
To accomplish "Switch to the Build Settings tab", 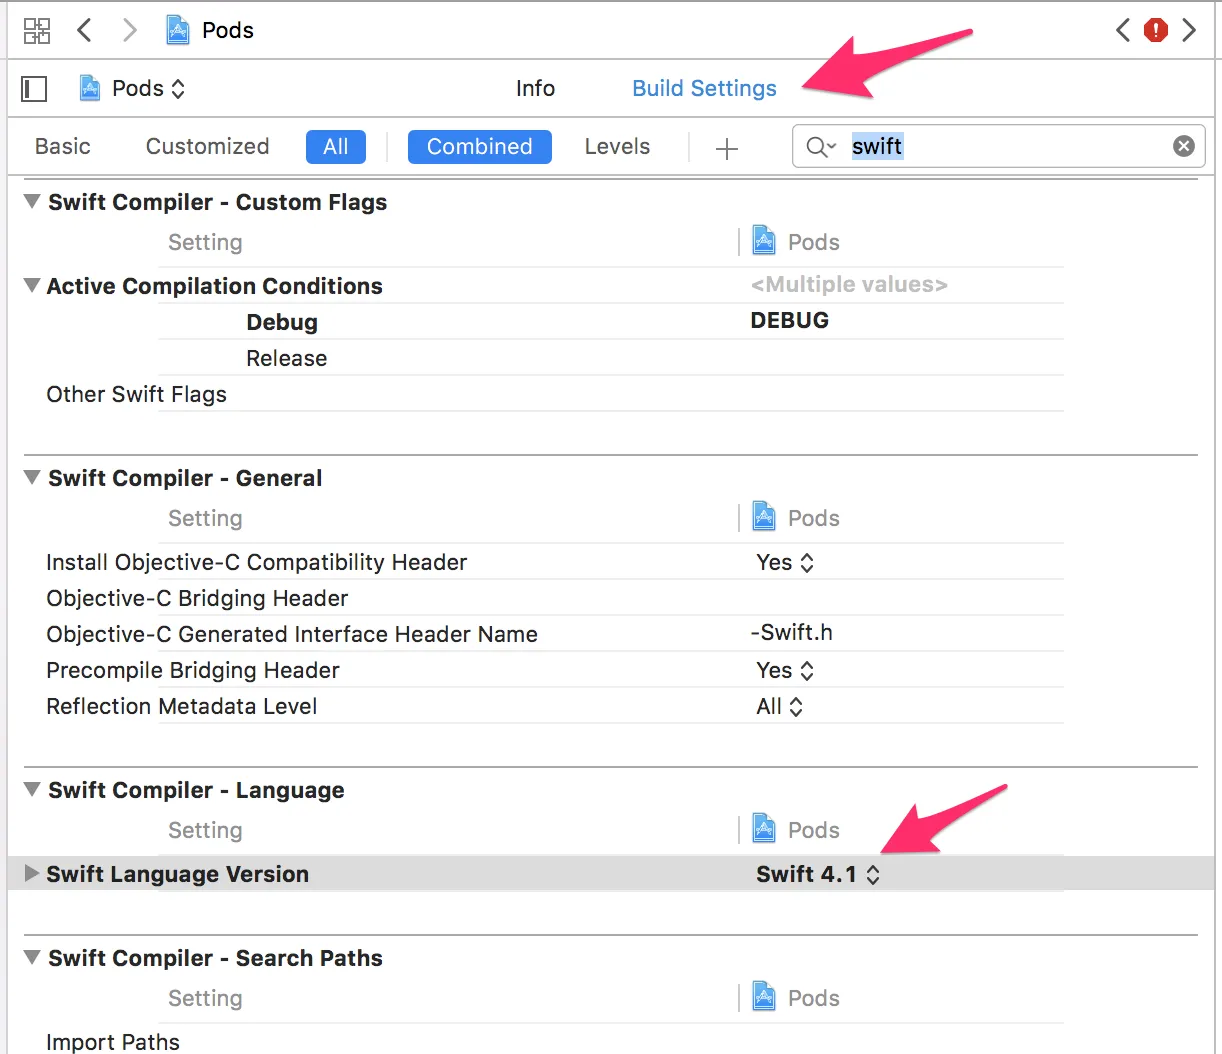I will point(704,88).
